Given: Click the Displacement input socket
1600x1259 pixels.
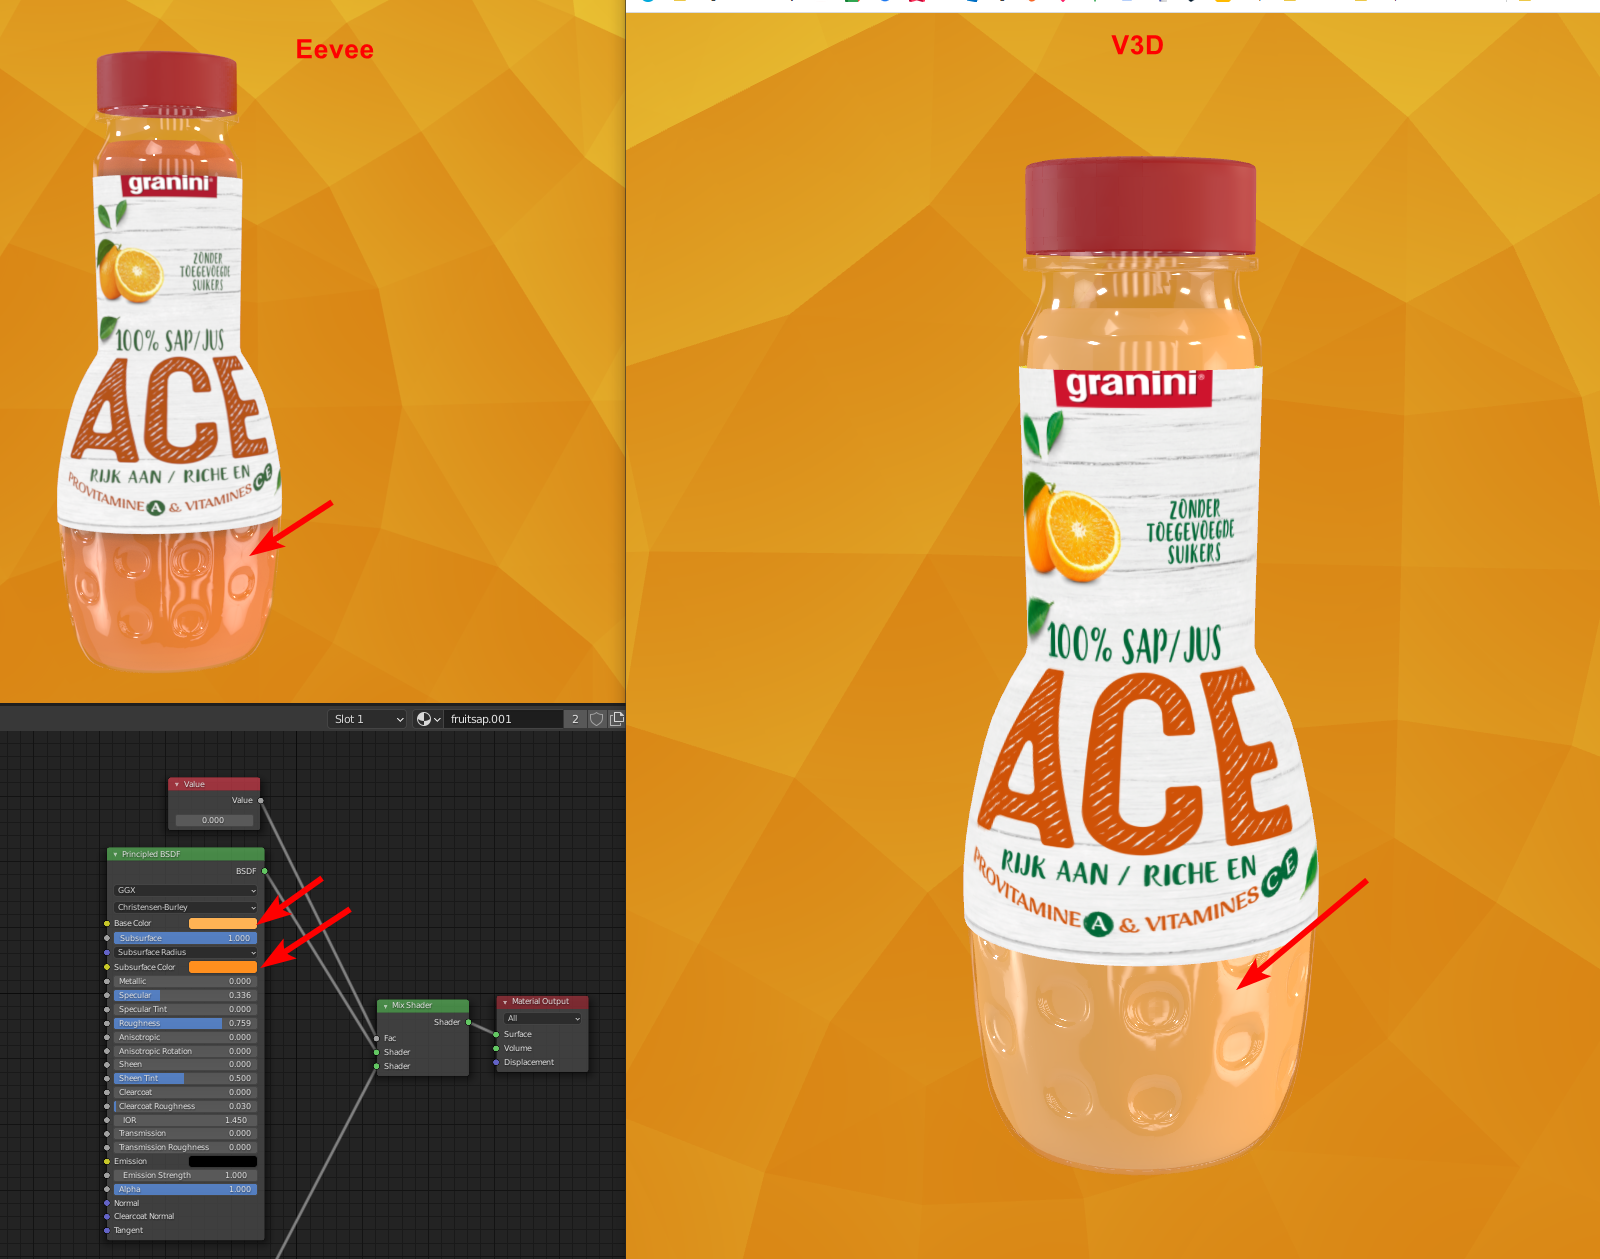Looking at the screenshot, I should pos(496,1062).
